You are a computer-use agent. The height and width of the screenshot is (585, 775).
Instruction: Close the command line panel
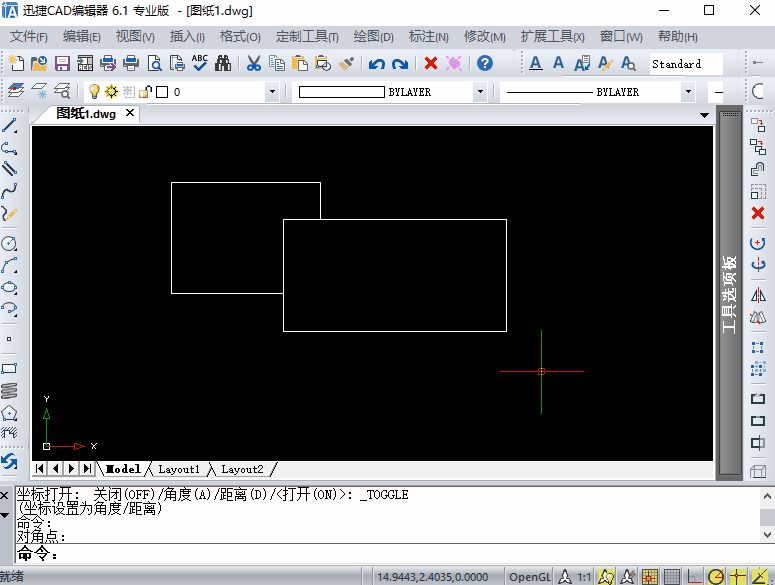click(x=4, y=495)
